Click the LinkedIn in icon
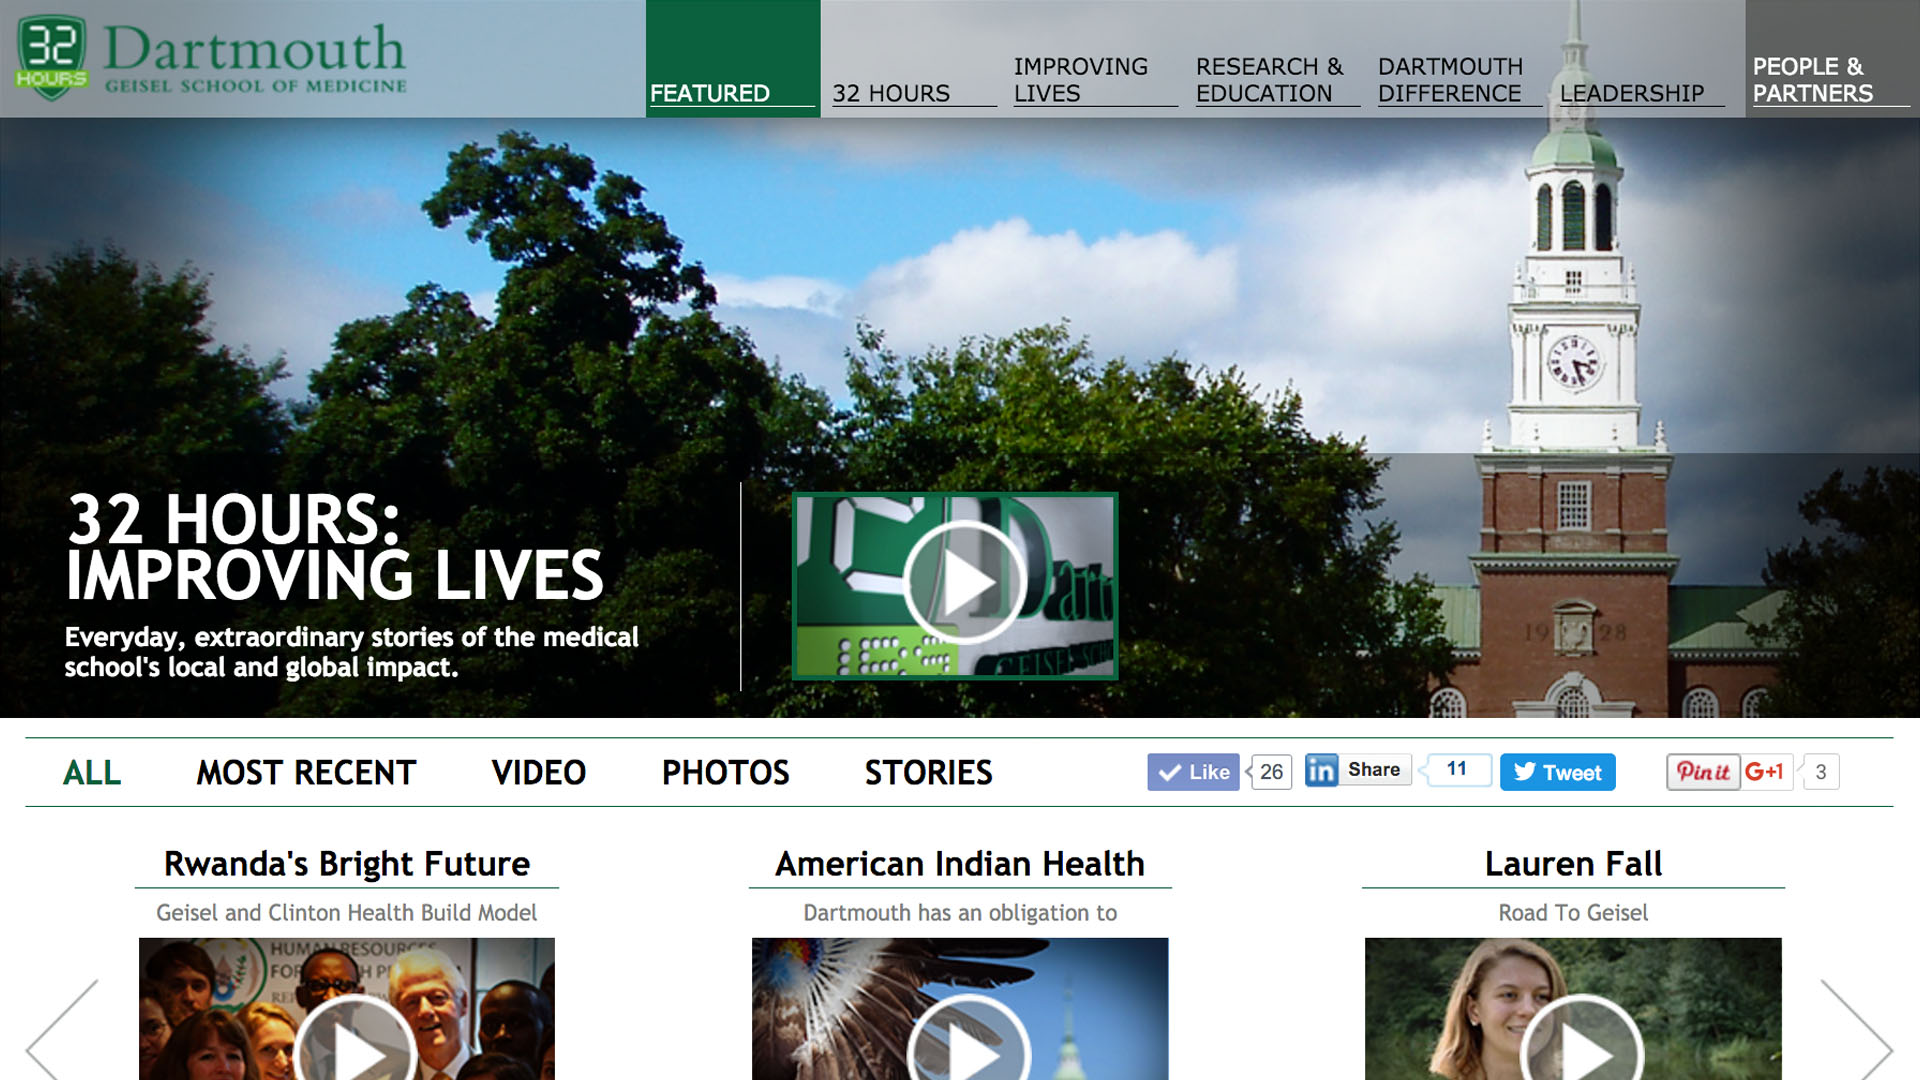The image size is (1920, 1080). 1321,770
